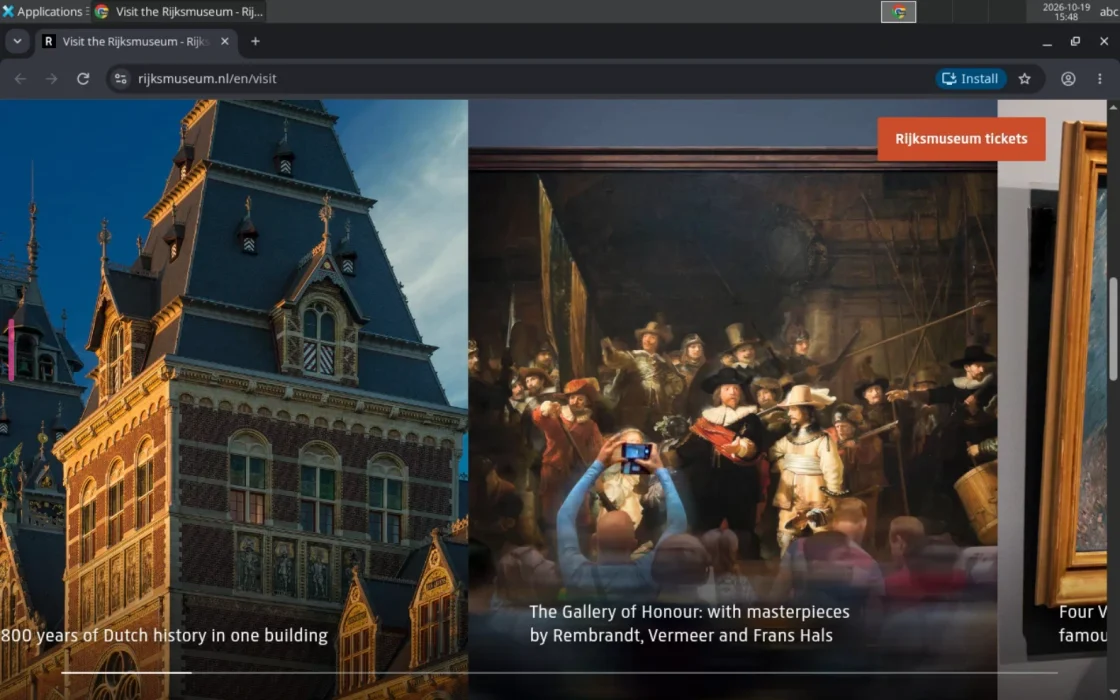
Task: Open Chrome's three-dot menu
Action: point(1099,79)
